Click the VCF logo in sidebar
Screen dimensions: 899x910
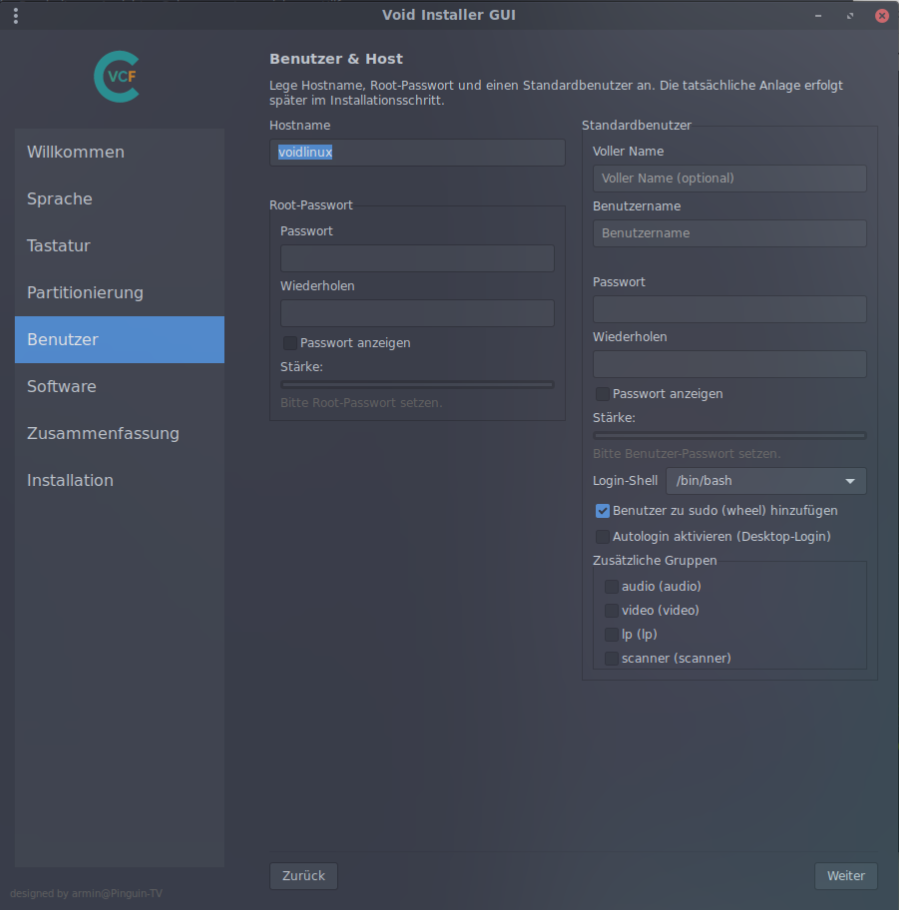(x=118, y=77)
